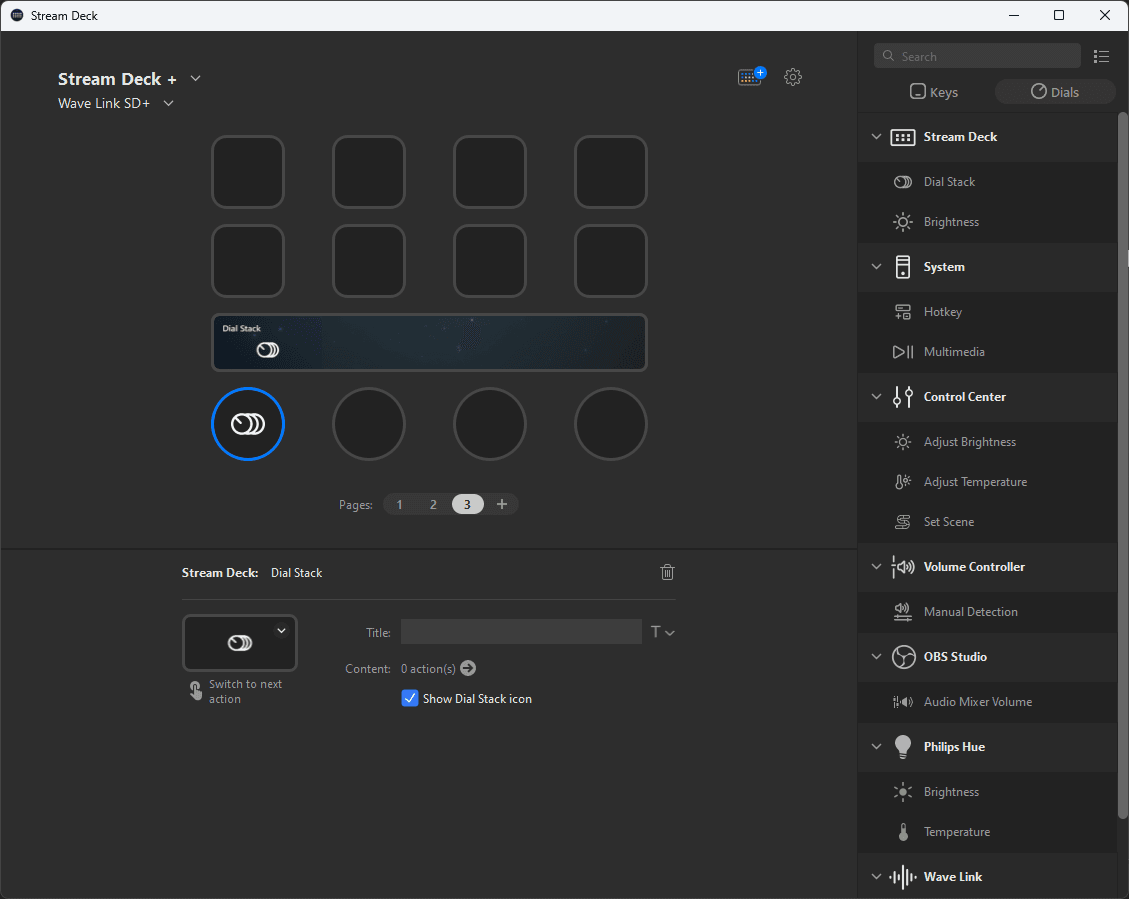This screenshot has width=1129, height=899.
Task: Collapse the Control Center category
Action: click(x=877, y=397)
